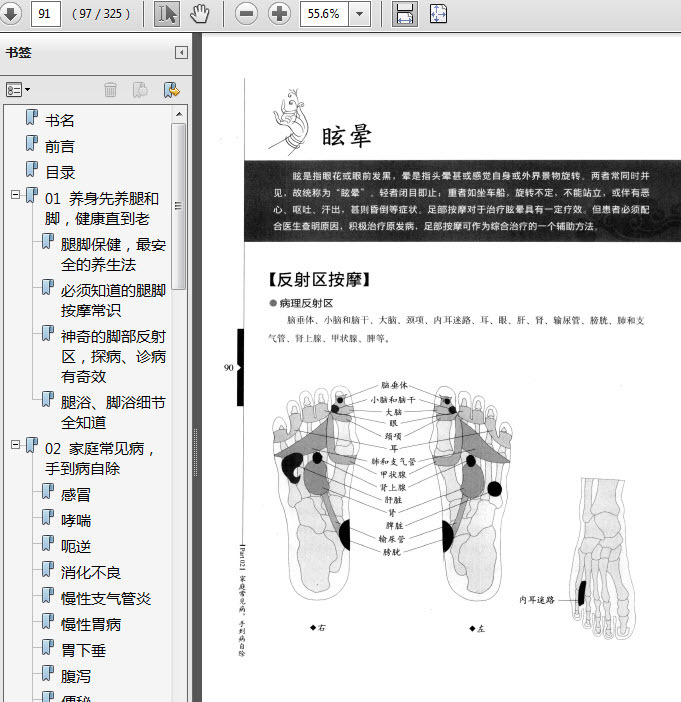Viewport: 681px width, 702px height.
Task: Open the 呃逆 bookmark
Action: pyautogui.click(x=76, y=547)
